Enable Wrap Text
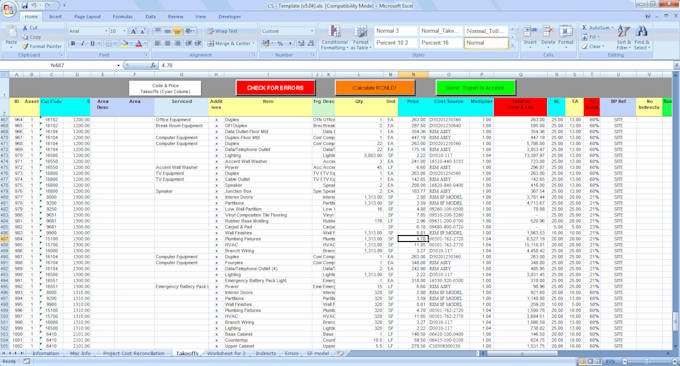This screenshot has height=366, width=680. point(222,31)
